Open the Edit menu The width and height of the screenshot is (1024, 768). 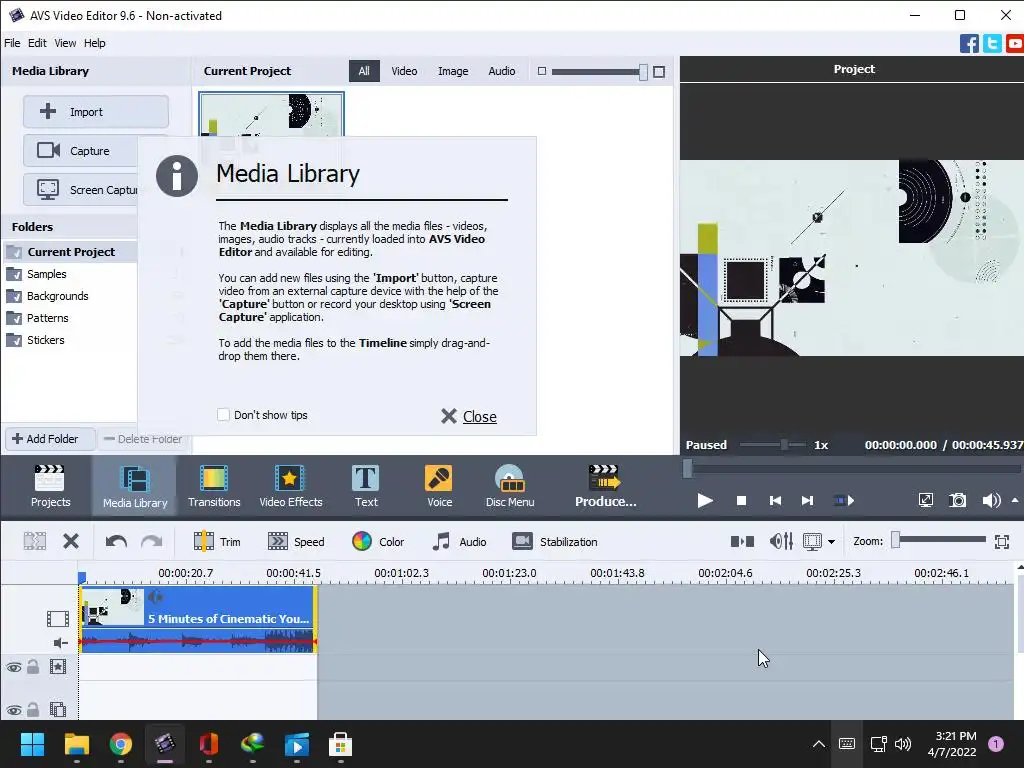pyautogui.click(x=37, y=43)
